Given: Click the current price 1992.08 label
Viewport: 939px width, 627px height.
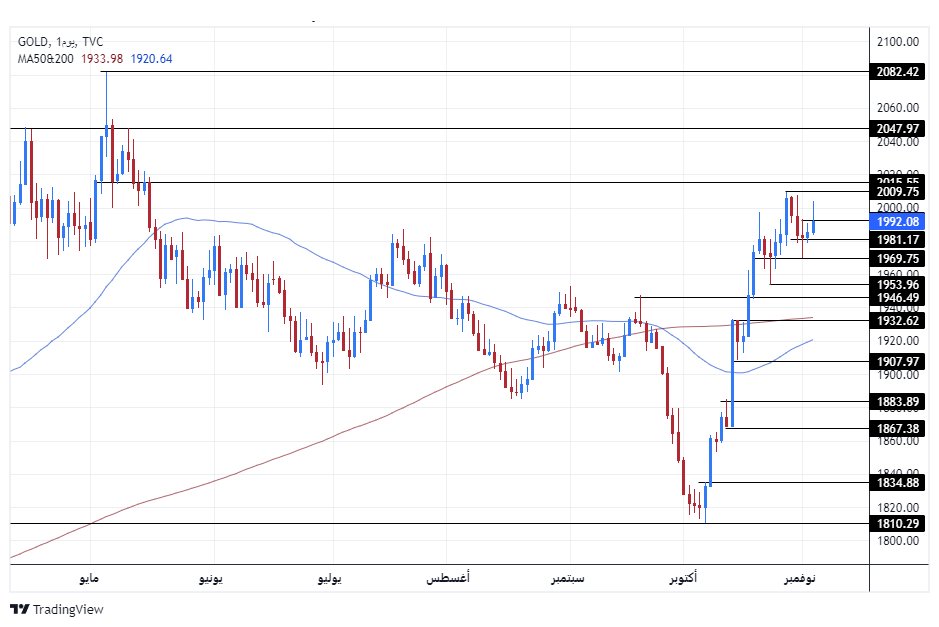Looking at the screenshot, I should [897, 222].
